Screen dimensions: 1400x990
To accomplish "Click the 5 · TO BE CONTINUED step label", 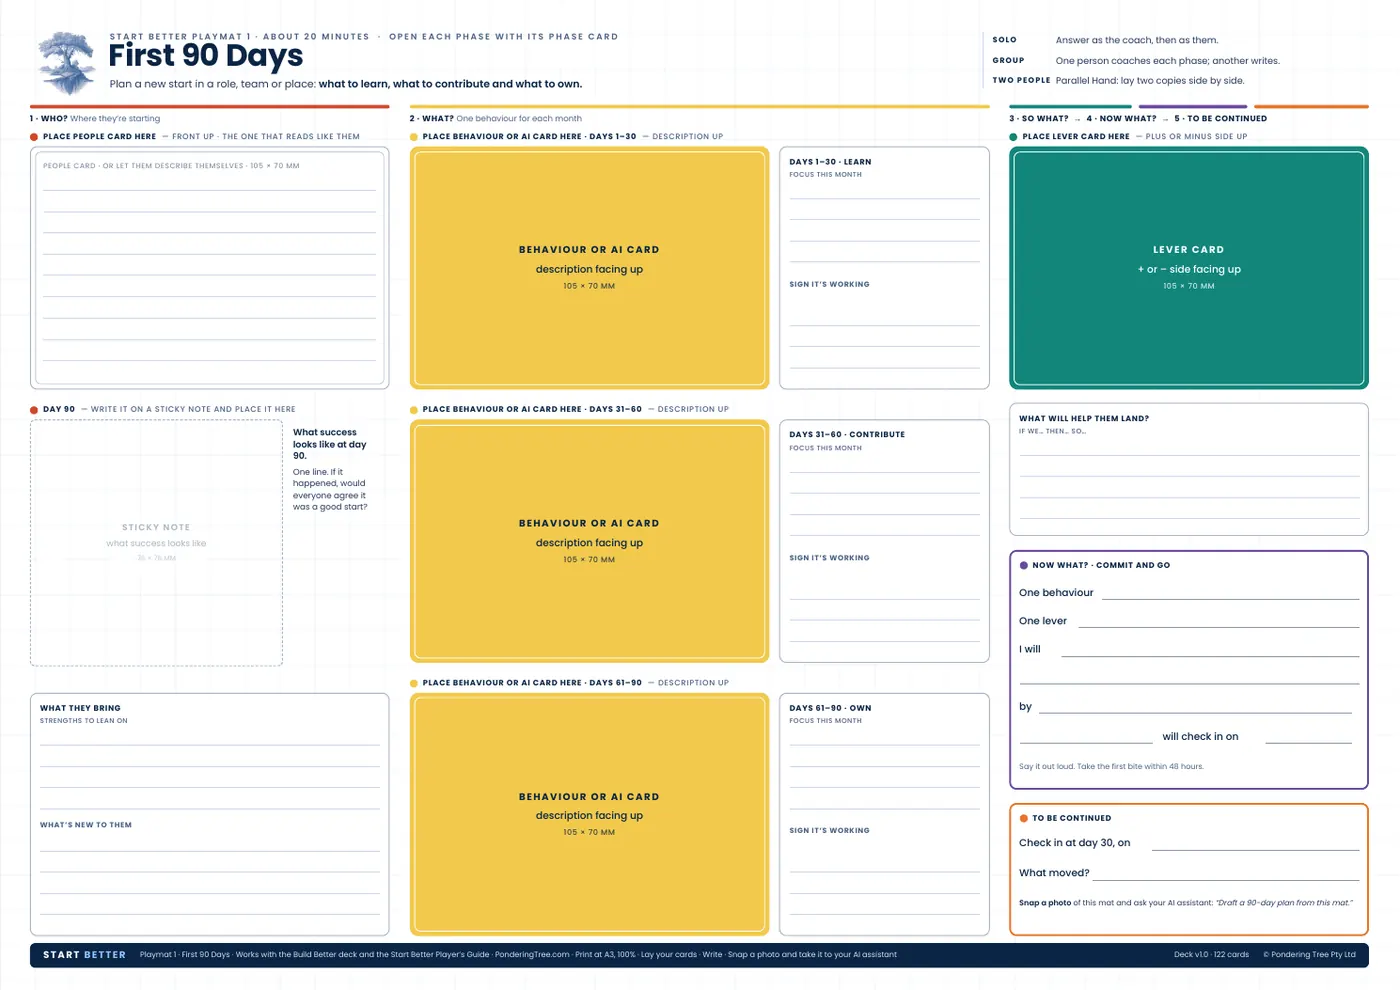I will (1221, 119).
